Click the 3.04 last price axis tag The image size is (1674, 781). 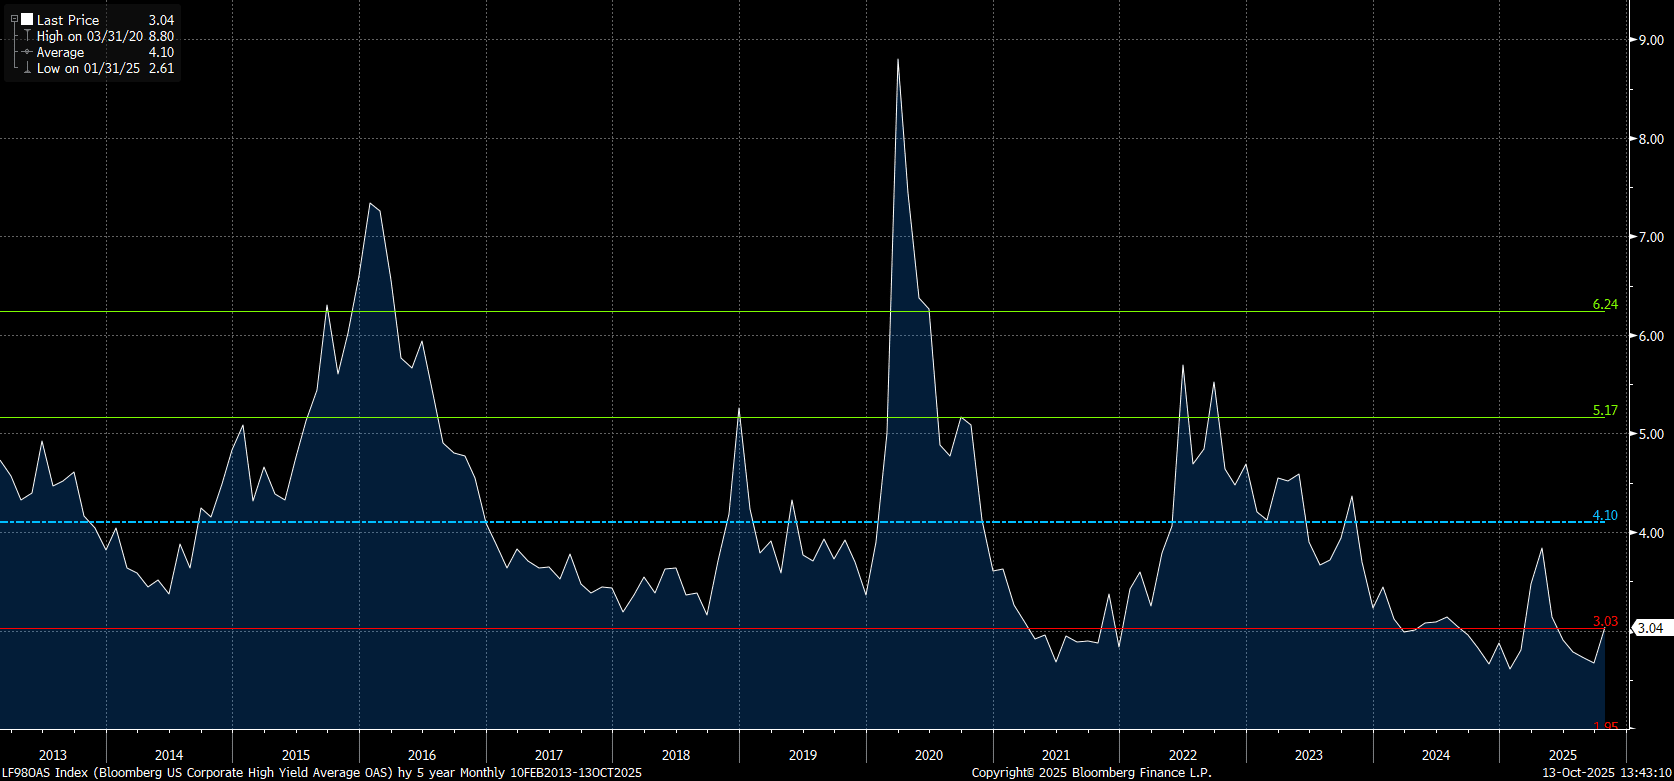coord(1650,628)
